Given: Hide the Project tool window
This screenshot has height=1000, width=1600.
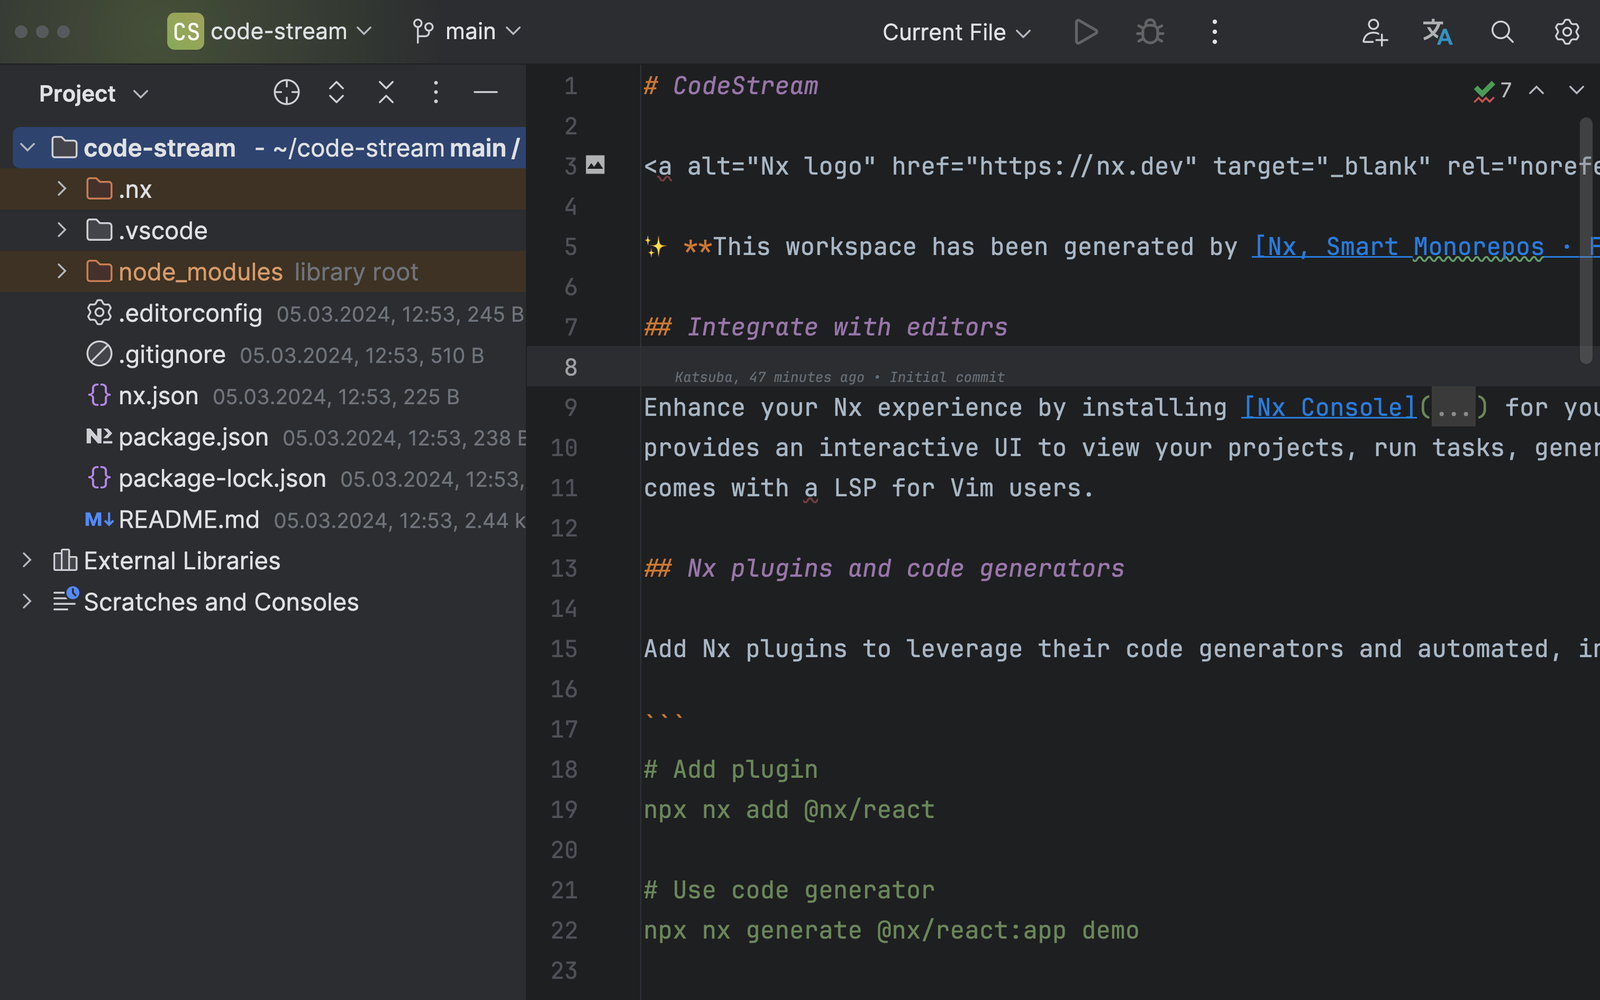Looking at the screenshot, I should (x=486, y=92).
